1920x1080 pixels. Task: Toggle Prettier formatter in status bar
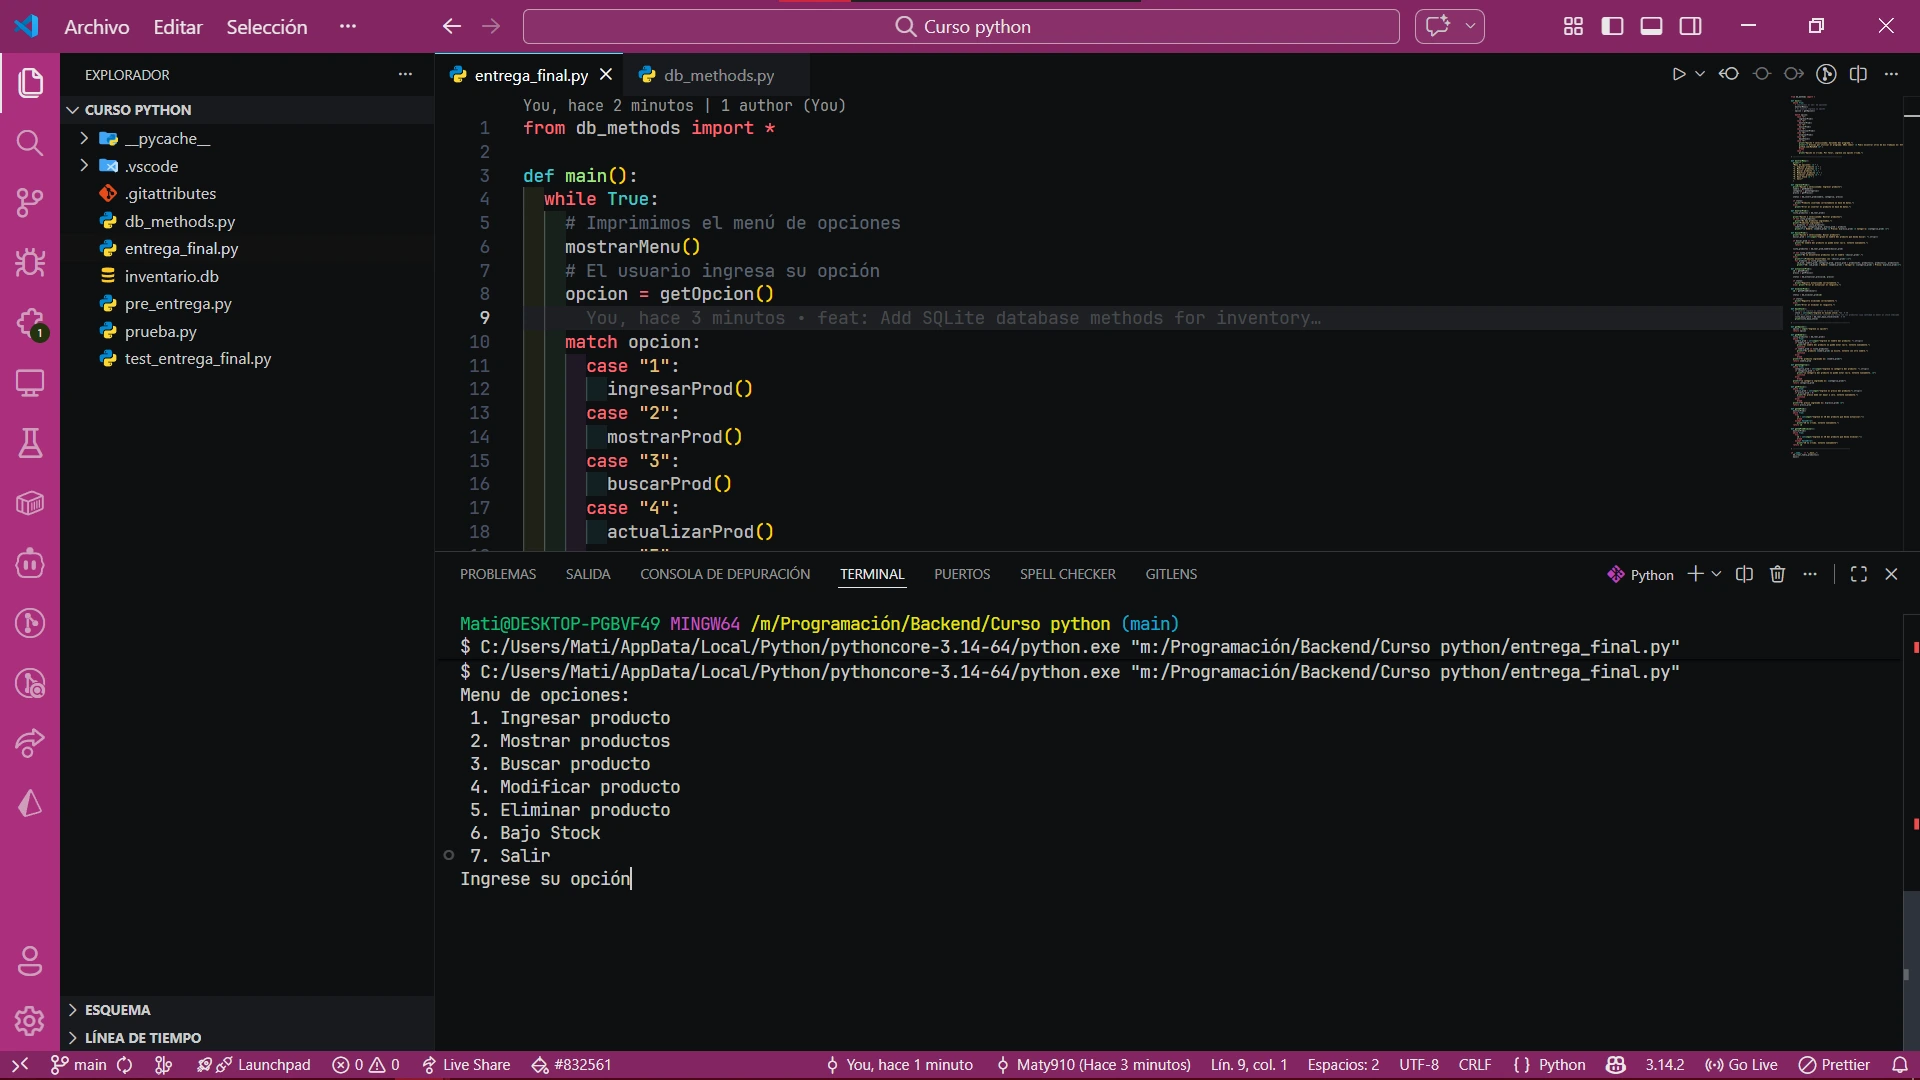coord(1834,1065)
